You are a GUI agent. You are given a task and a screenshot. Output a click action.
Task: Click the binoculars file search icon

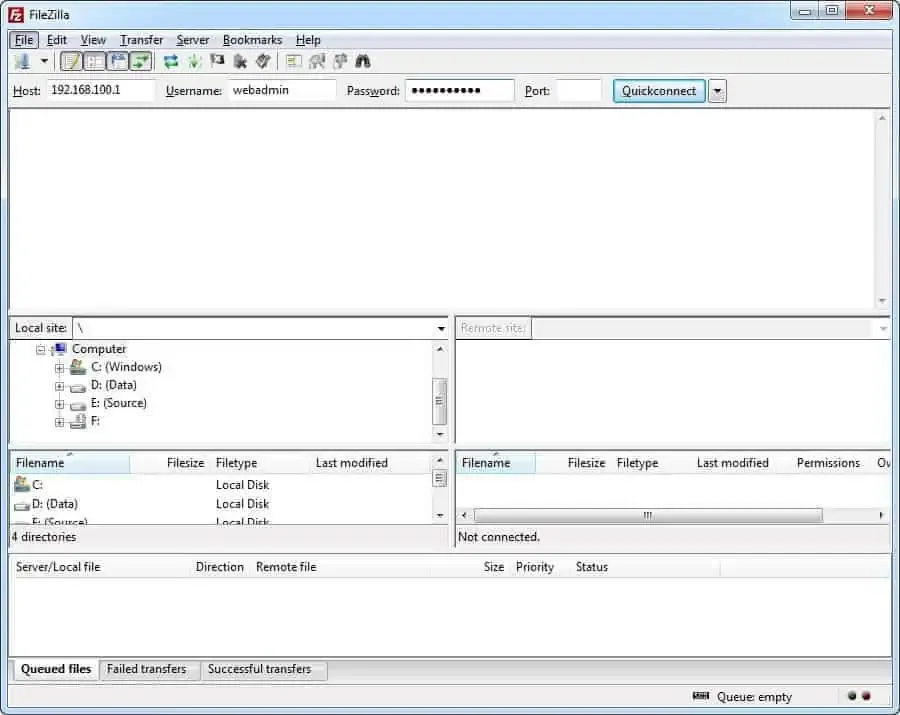[x=363, y=62]
